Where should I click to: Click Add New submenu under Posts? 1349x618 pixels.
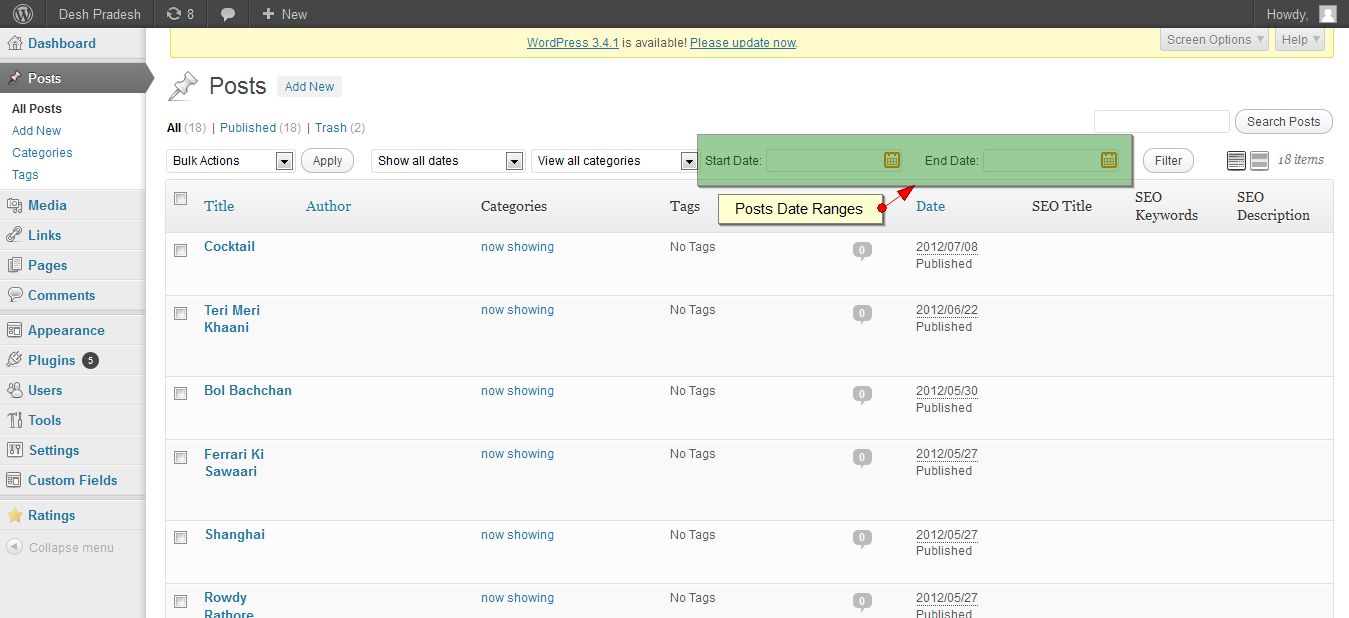(36, 131)
